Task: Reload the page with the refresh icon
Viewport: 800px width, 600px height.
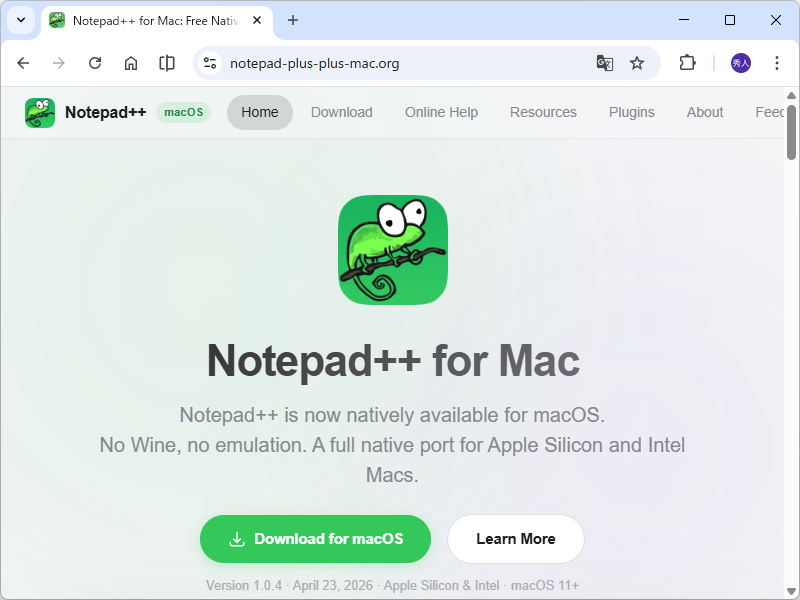Action: tap(95, 62)
